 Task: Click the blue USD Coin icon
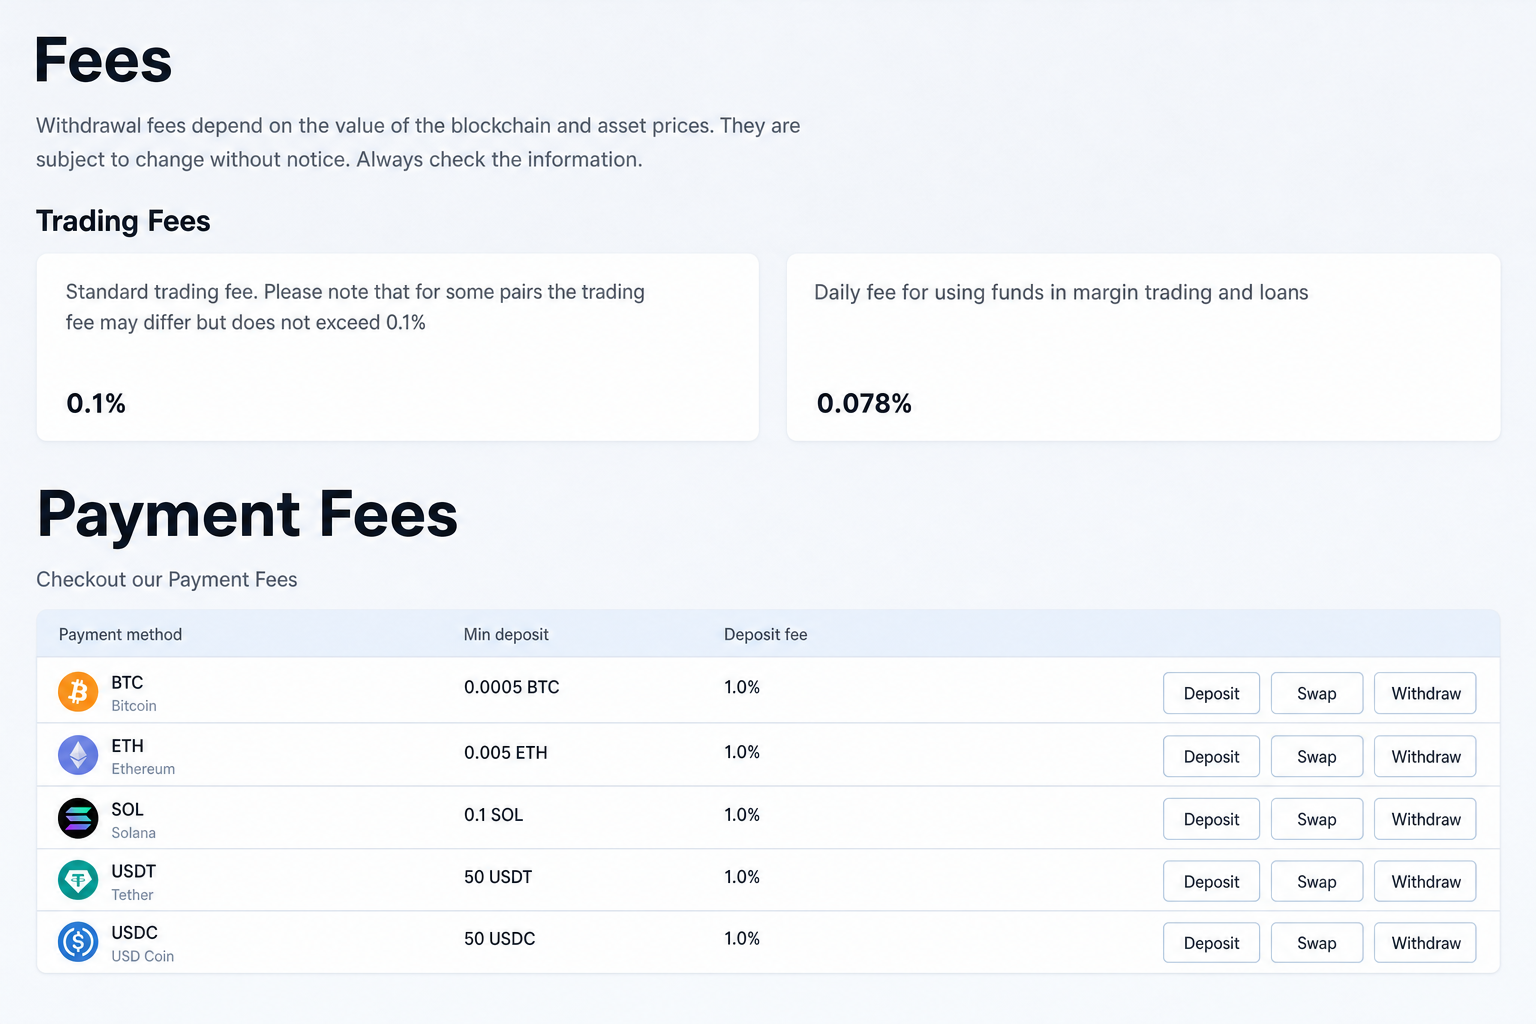78,942
